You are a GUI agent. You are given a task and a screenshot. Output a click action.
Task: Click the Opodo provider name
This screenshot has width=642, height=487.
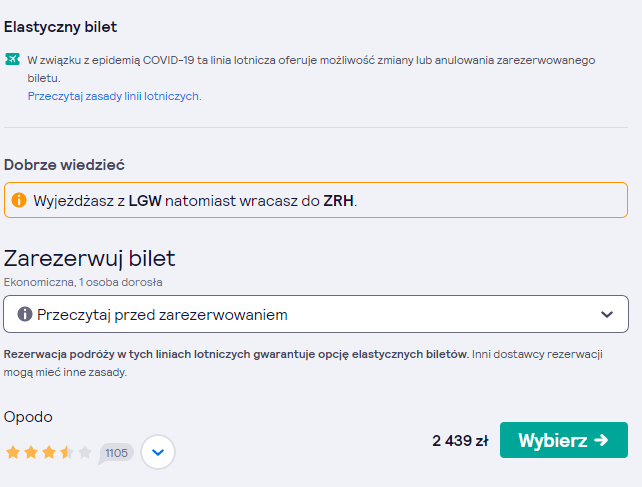coord(28,417)
